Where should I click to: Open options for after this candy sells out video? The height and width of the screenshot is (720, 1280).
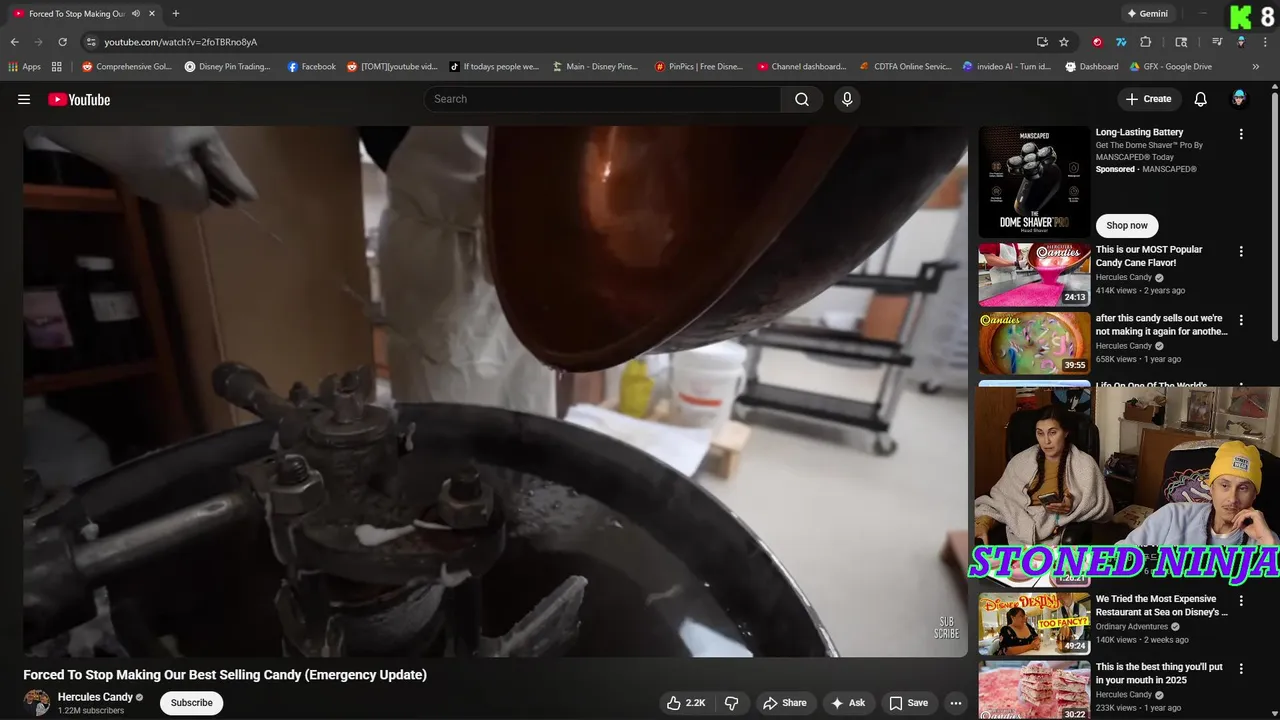click(x=1241, y=320)
